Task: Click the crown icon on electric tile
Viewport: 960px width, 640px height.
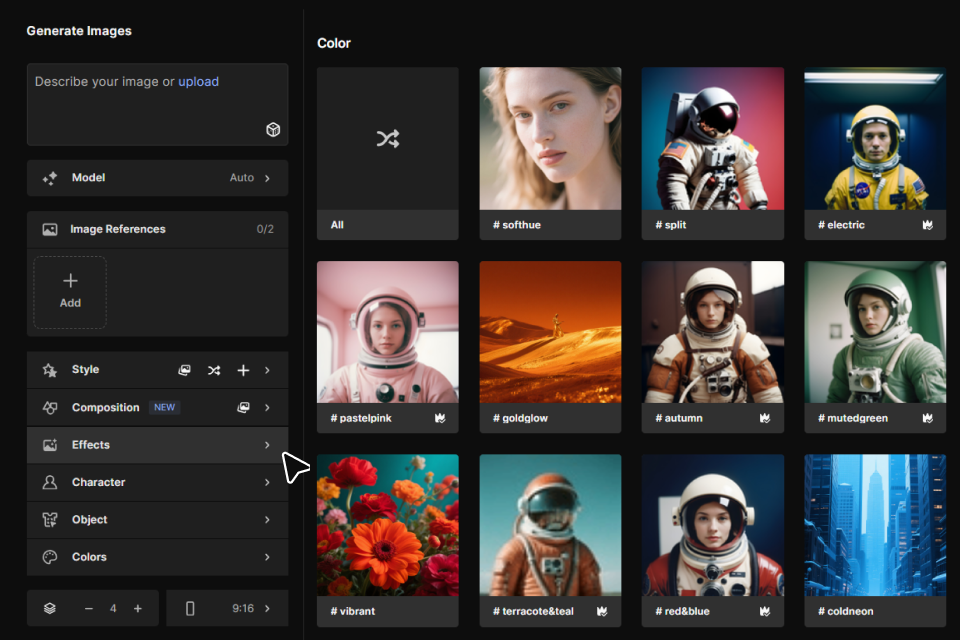Action: click(x=928, y=225)
